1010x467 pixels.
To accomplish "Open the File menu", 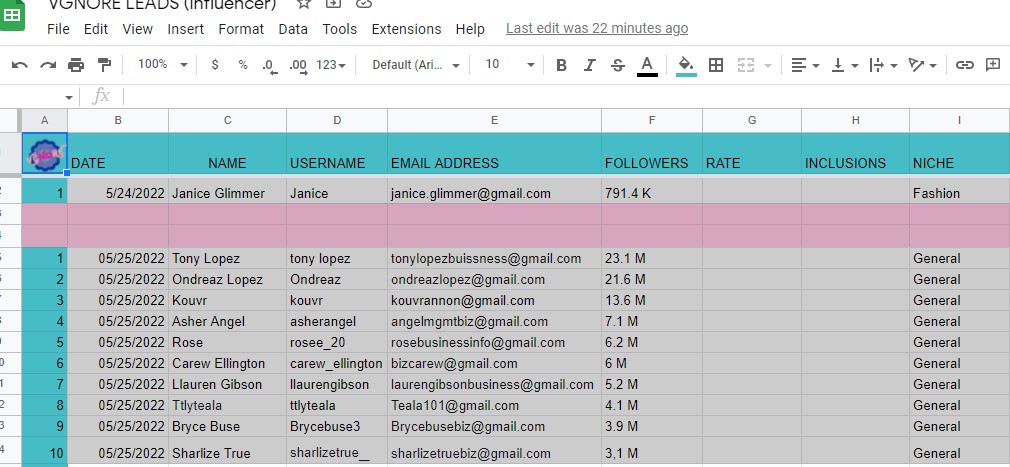I will coord(58,29).
